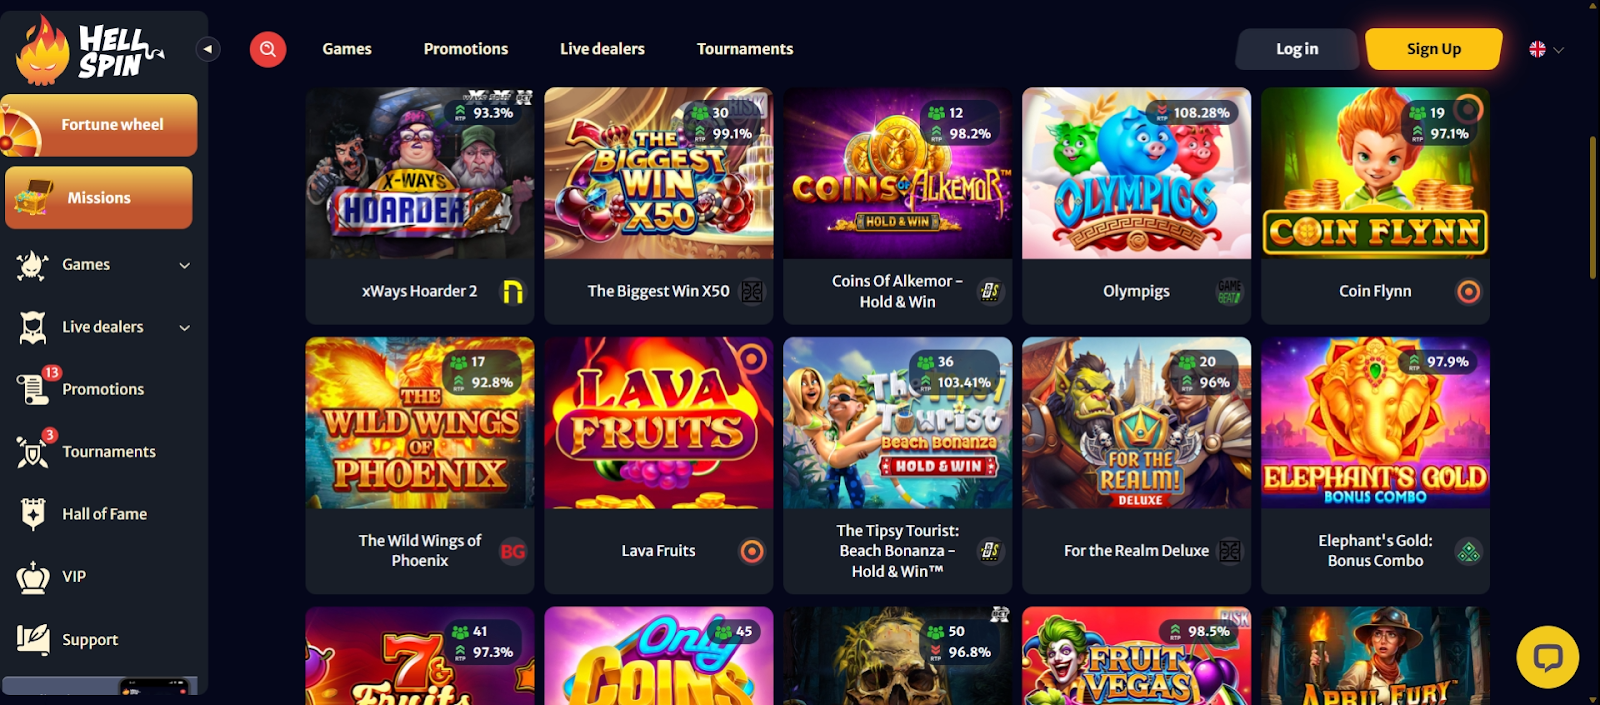Open the live chat bubble
This screenshot has width=1600, height=705.
click(1547, 657)
